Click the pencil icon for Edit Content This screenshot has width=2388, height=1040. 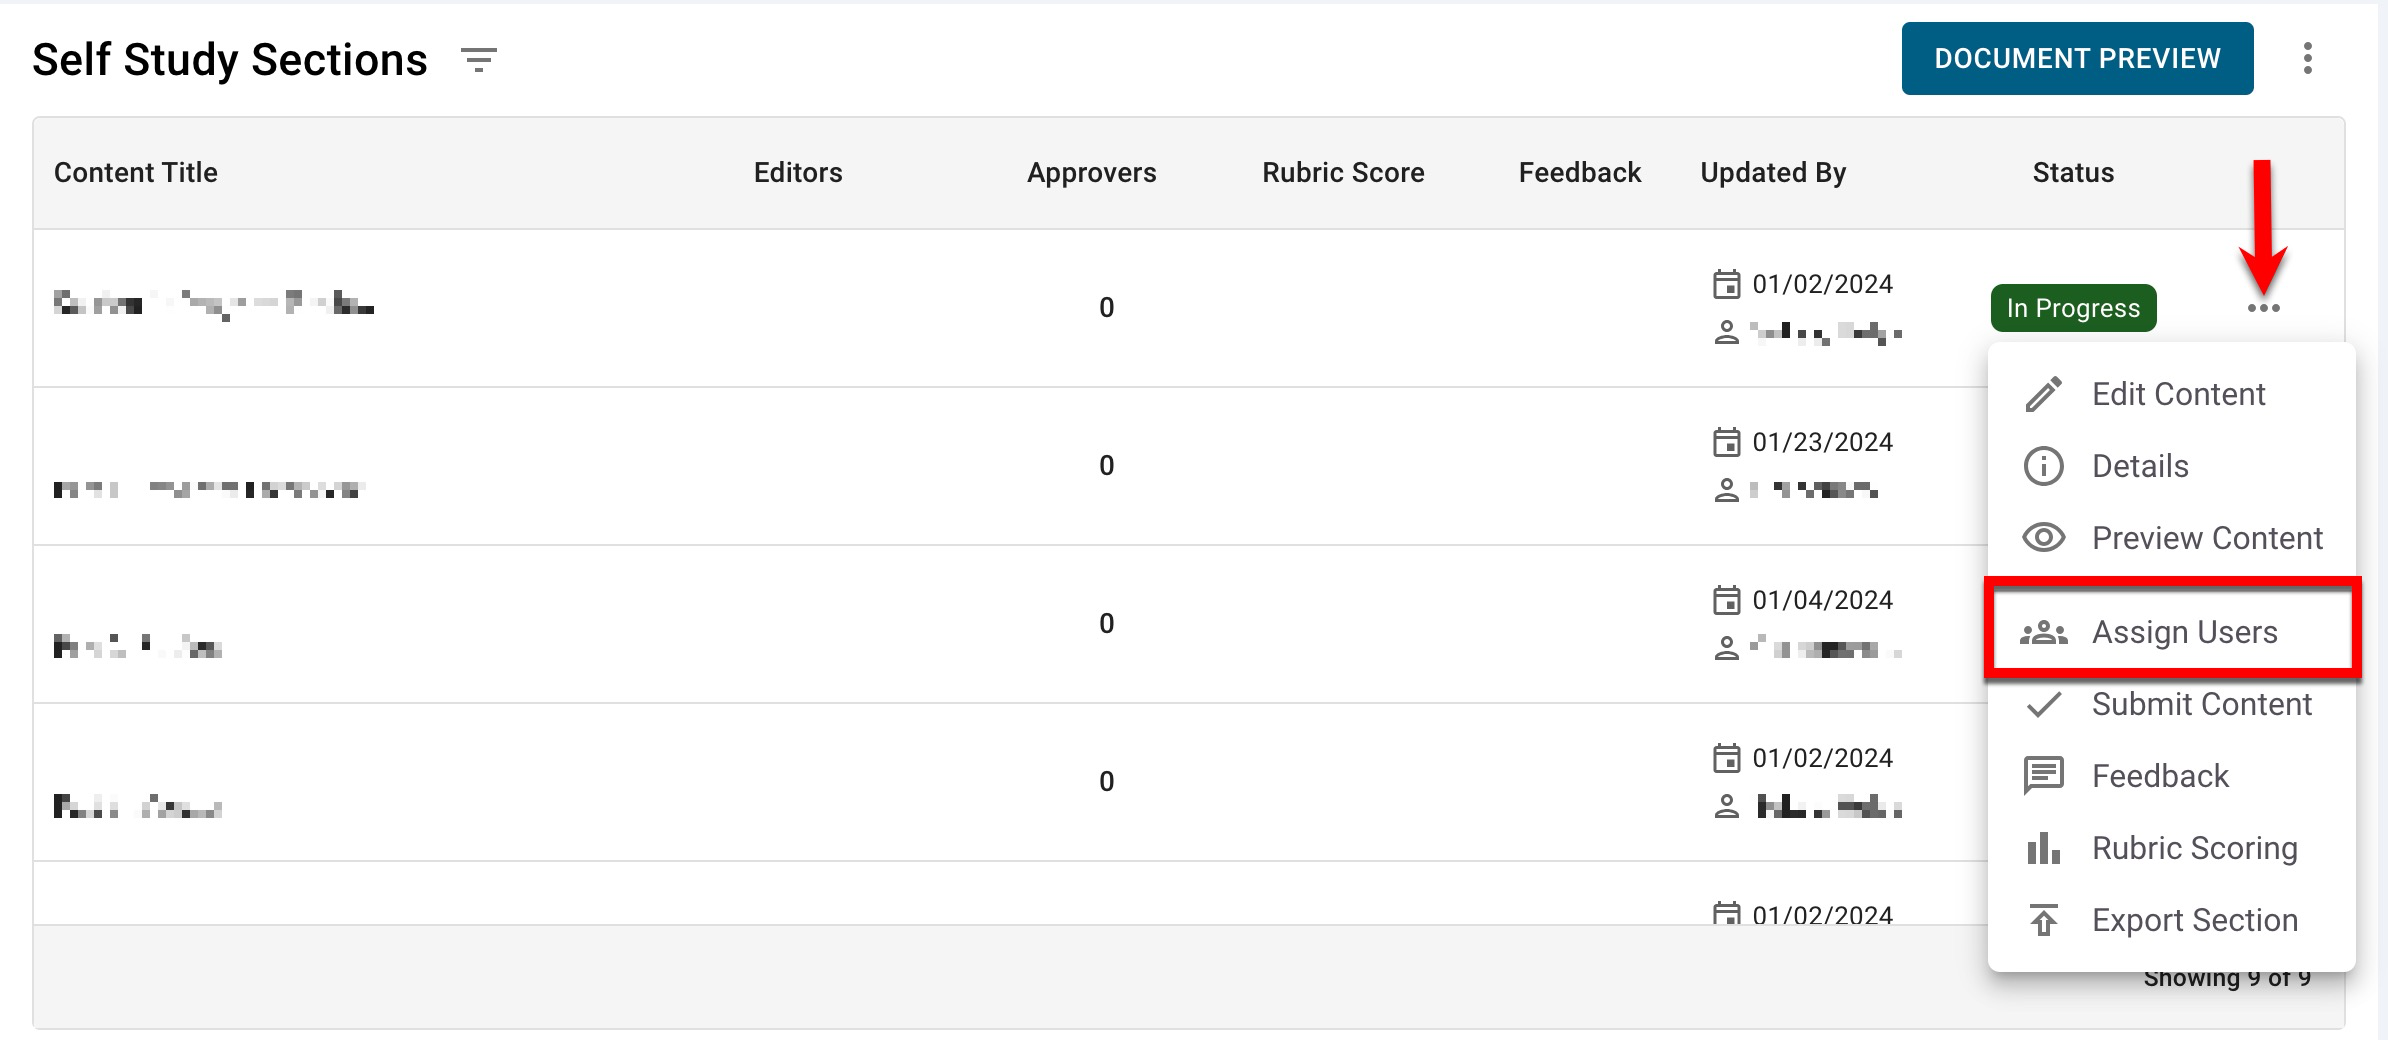(2043, 394)
